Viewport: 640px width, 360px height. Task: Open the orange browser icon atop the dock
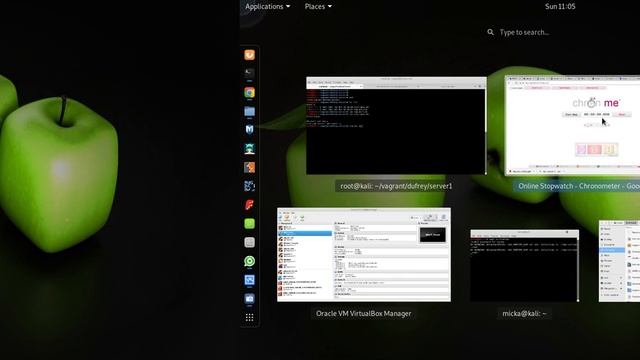click(x=249, y=55)
